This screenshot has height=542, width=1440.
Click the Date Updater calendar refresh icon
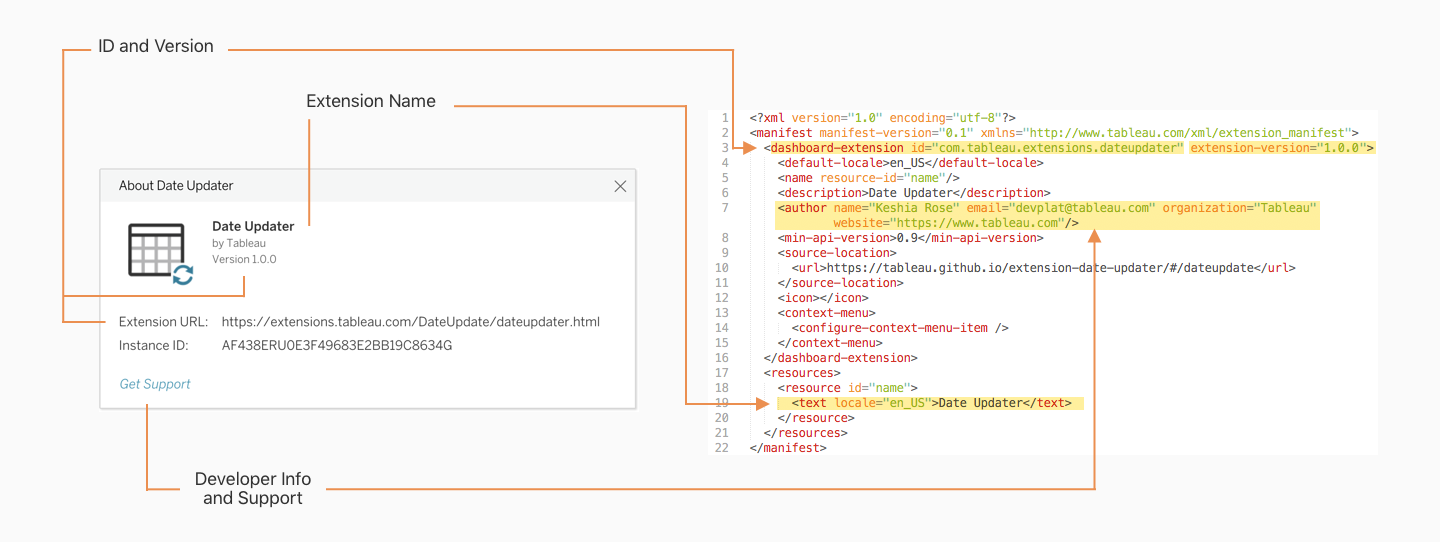(x=161, y=254)
